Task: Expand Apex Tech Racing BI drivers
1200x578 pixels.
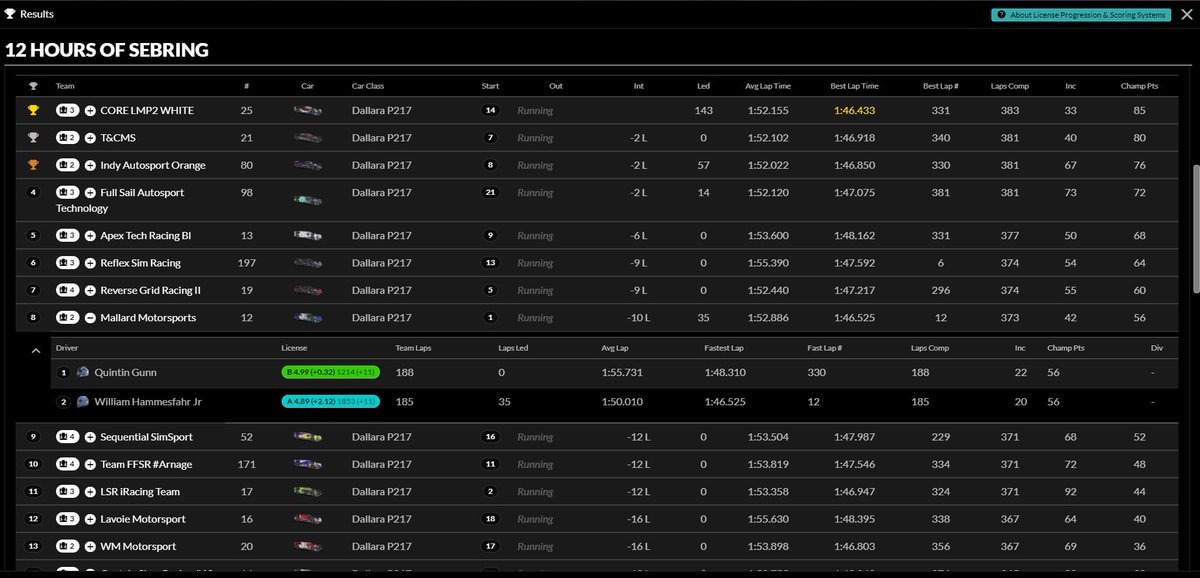Action: [90, 236]
